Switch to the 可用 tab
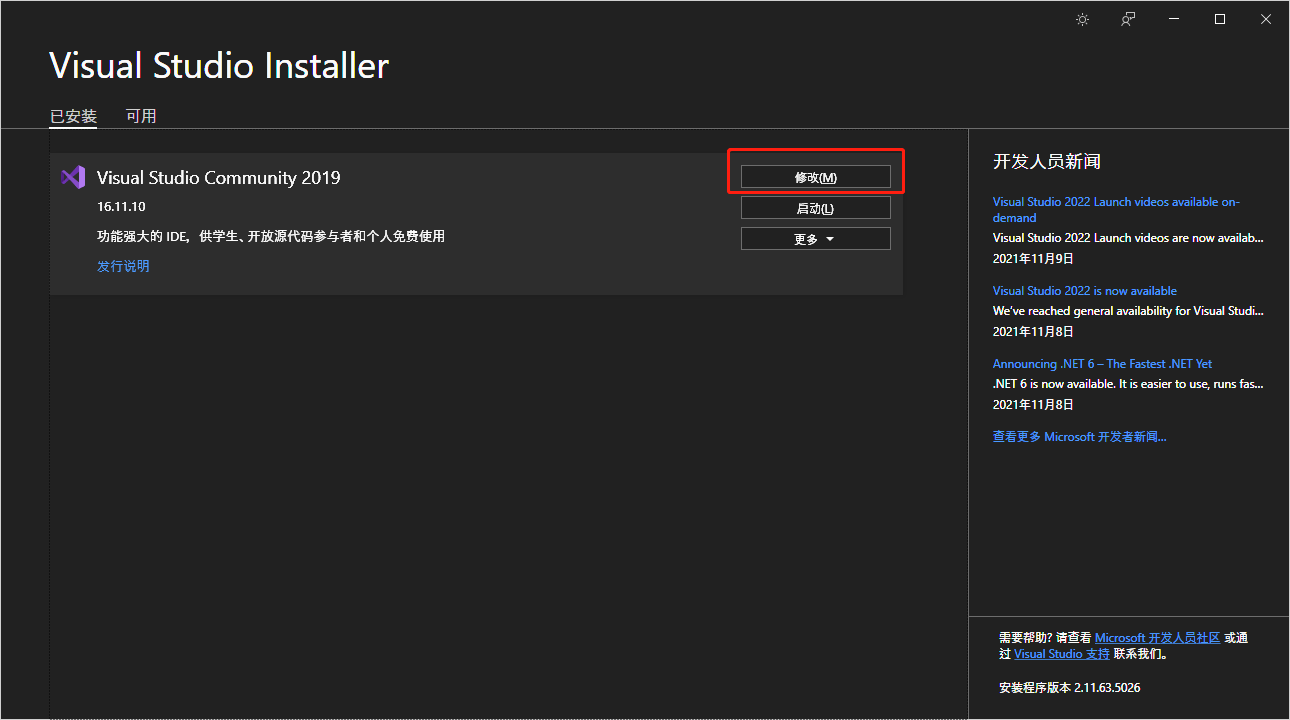The height and width of the screenshot is (720, 1290). (141, 115)
